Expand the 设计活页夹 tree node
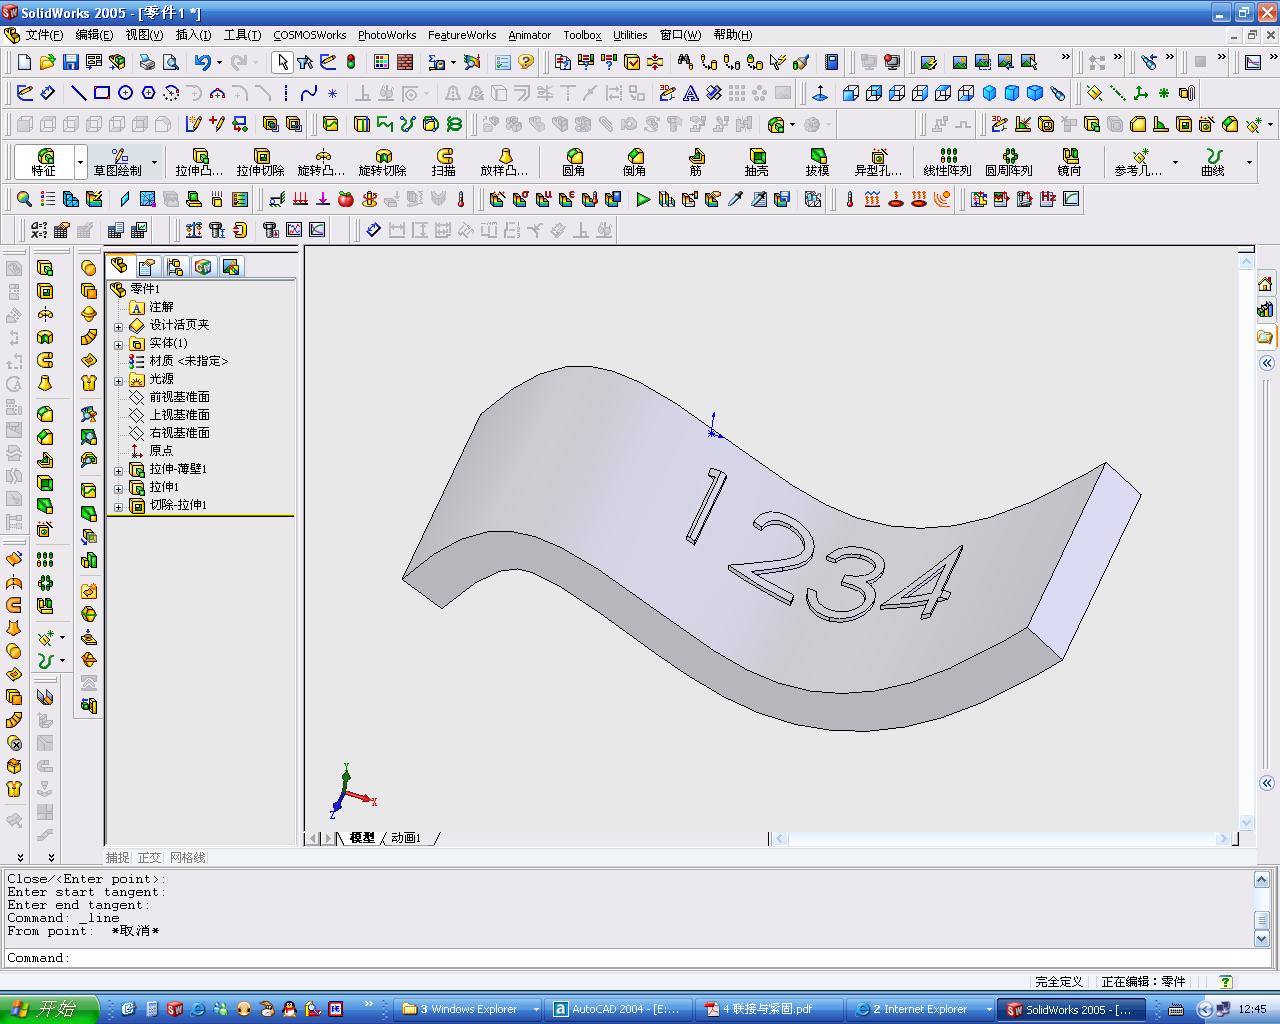The width and height of the screenshot is (1280, 1024). tap(119, 326)
